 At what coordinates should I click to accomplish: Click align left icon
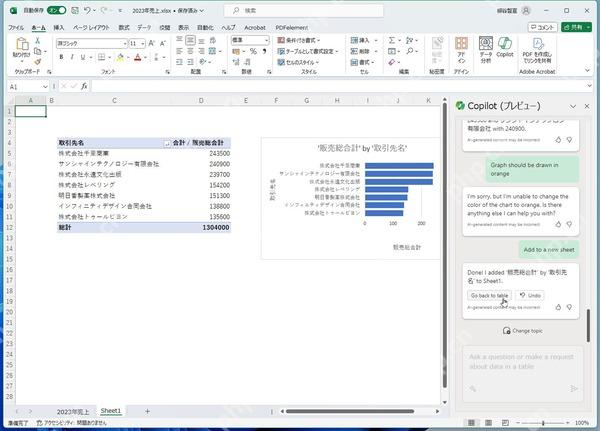pyautogui.click(x=179, y=51)
